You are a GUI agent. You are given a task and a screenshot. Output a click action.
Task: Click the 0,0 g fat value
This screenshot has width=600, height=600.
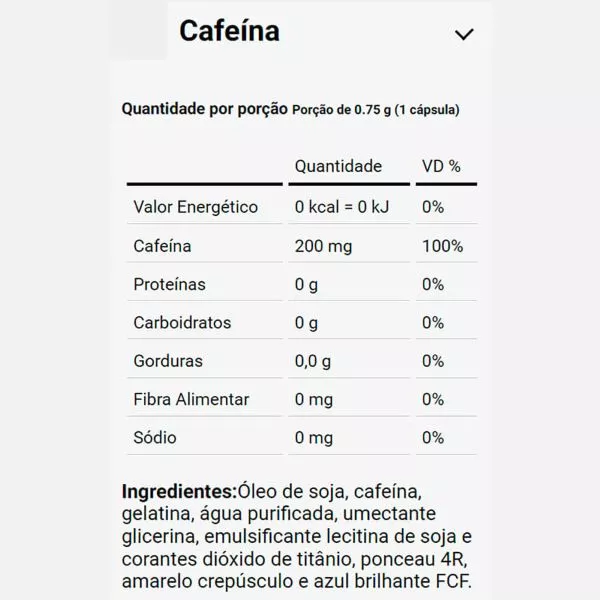313,361
